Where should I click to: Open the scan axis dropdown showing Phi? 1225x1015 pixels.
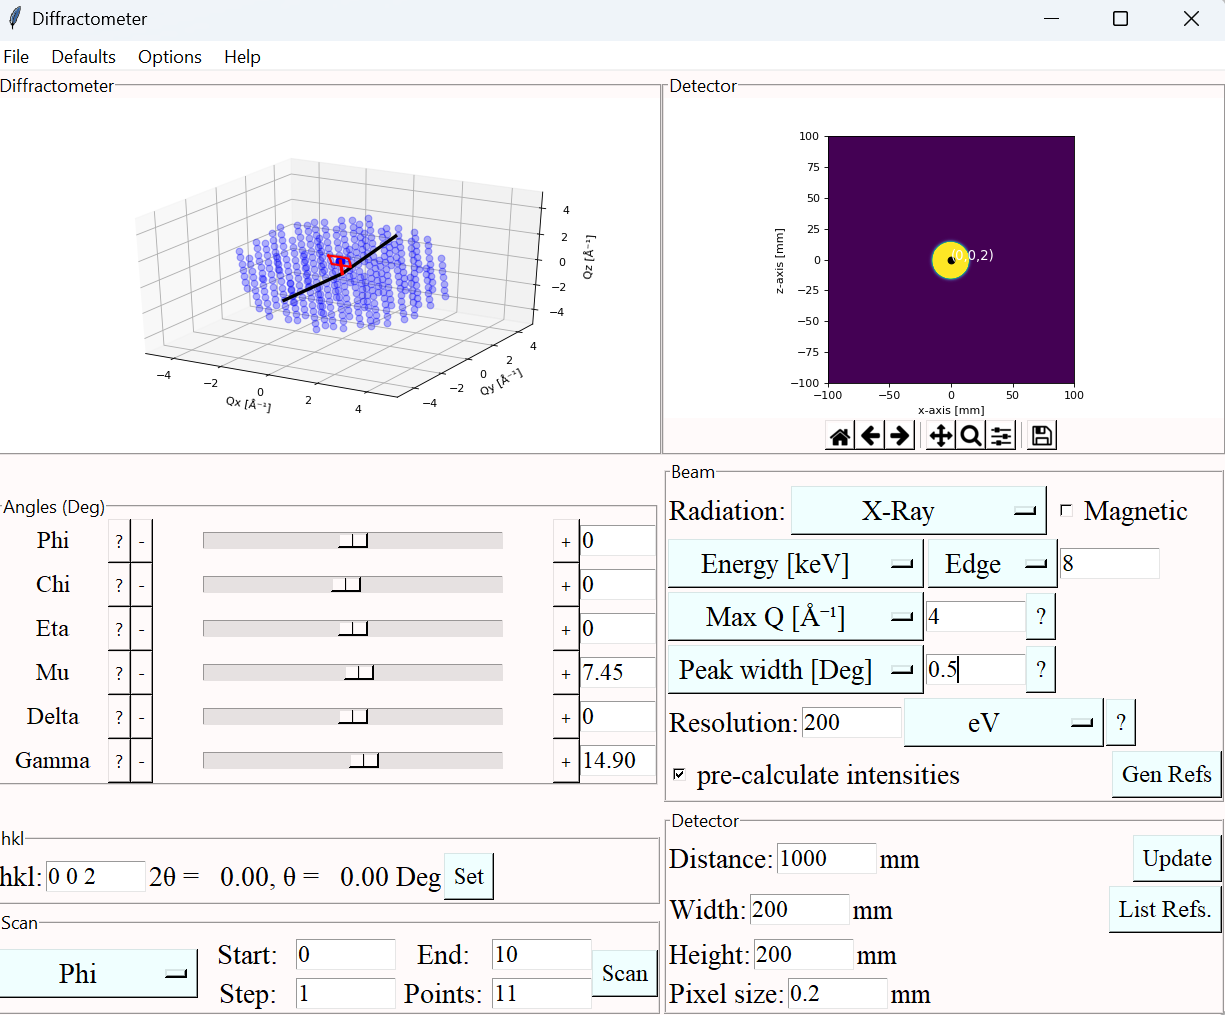point(99,972)
